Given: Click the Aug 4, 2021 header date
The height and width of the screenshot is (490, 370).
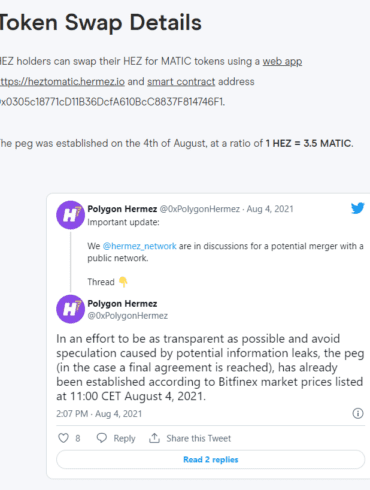Looking at the screenshot, I should click(270, 209).
